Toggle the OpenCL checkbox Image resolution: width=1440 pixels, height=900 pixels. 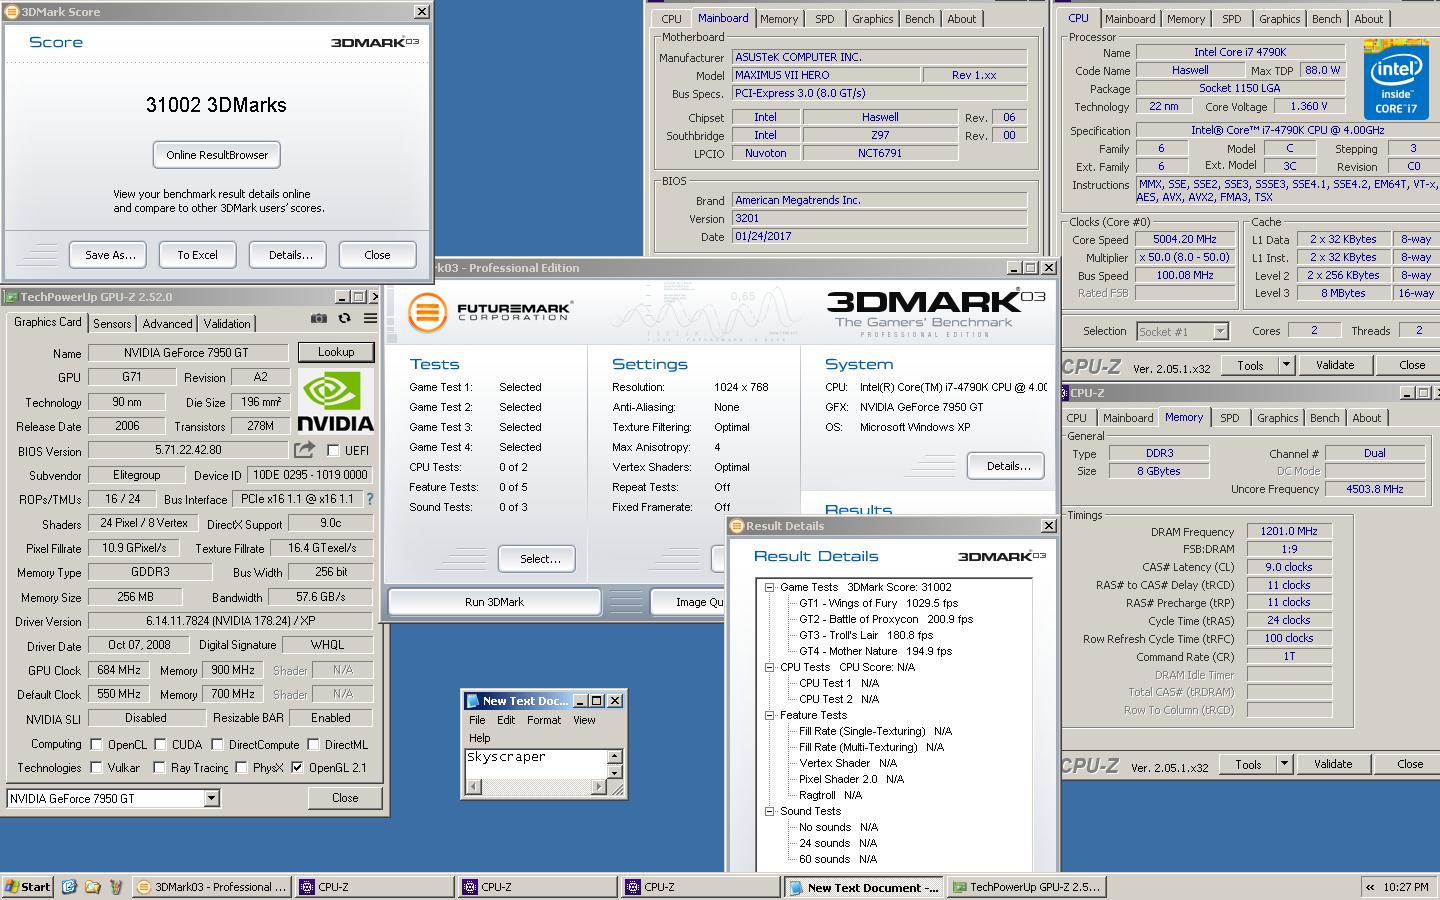coord(96,745)
